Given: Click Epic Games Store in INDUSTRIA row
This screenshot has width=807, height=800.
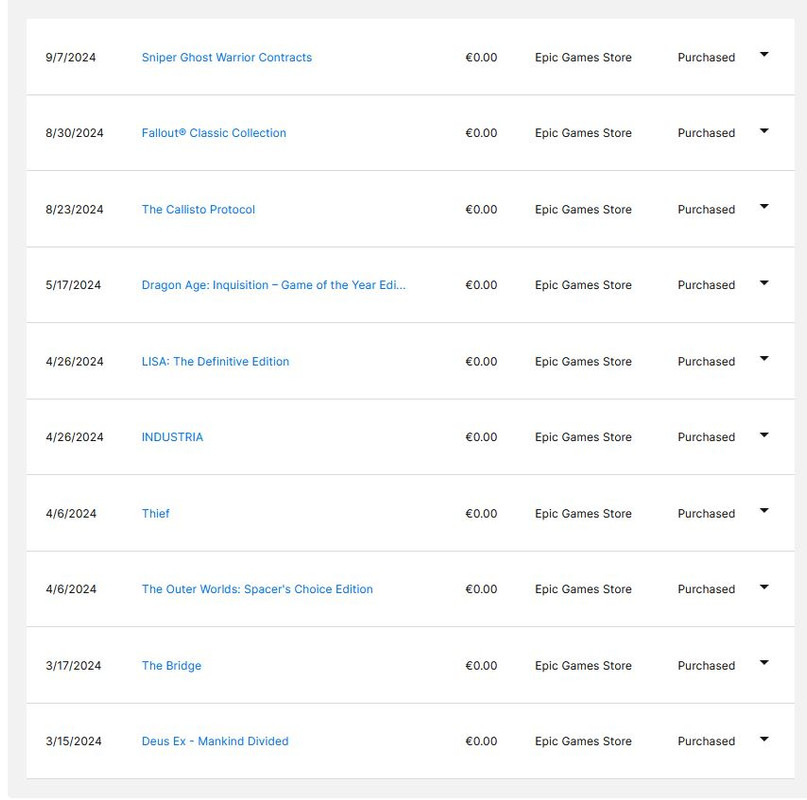Looking at the screenshot, I should (583, 437).
